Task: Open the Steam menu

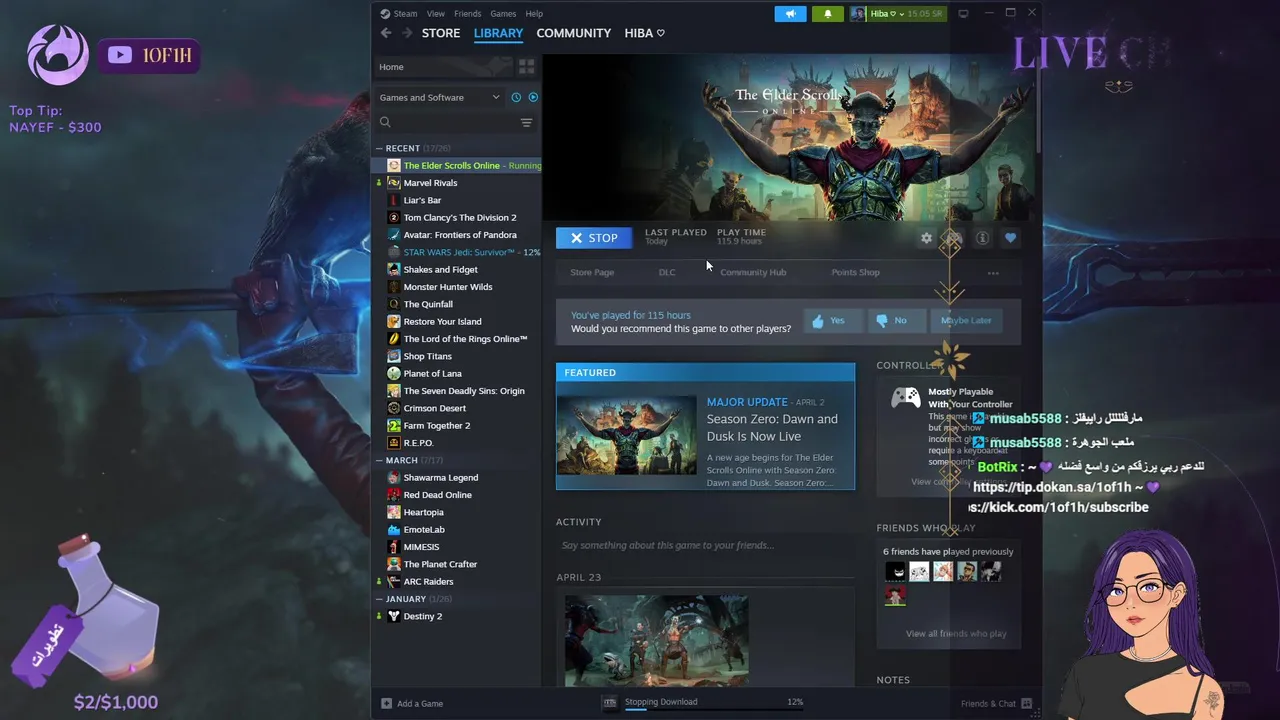Action: point(399,14)
